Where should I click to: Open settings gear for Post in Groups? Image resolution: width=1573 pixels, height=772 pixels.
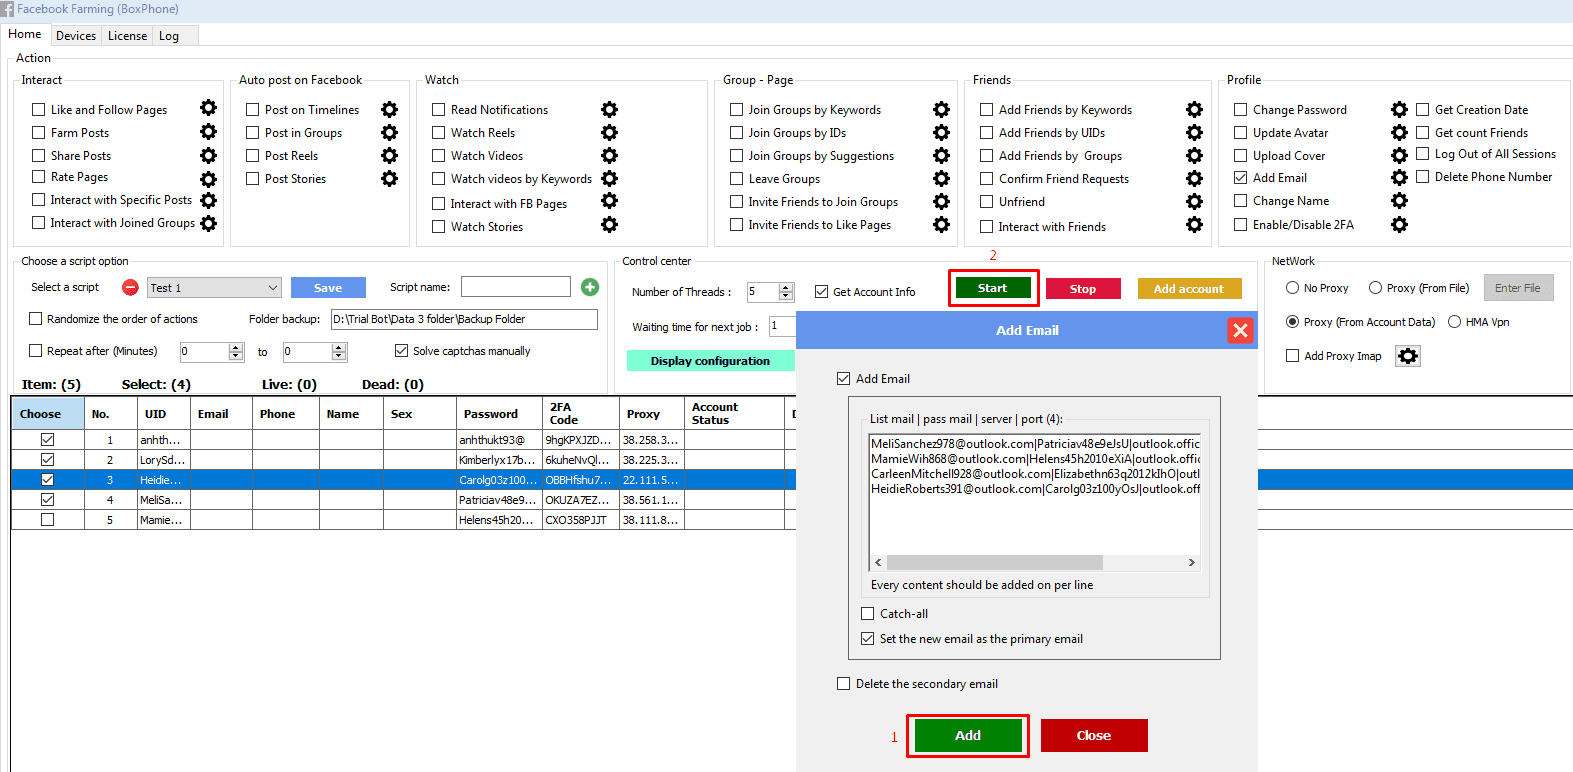tap(389, 132)
